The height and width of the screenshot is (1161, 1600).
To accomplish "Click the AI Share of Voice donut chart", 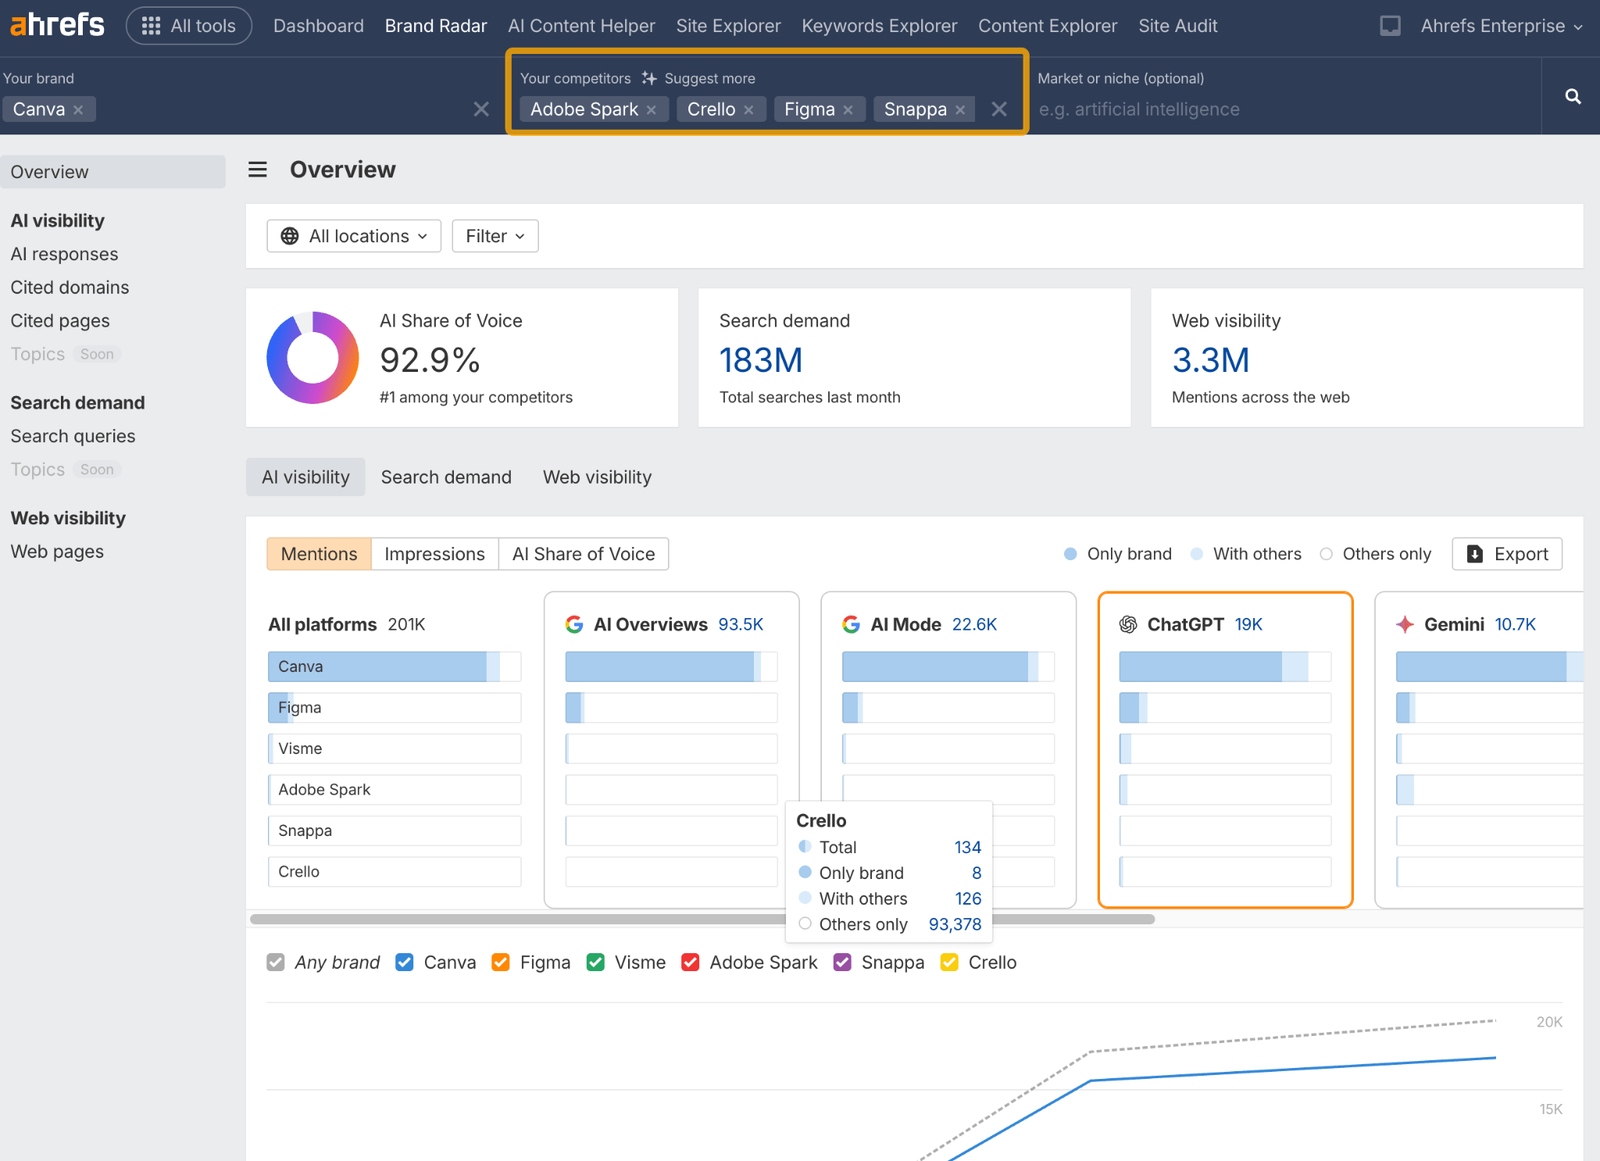I will 313,357.
